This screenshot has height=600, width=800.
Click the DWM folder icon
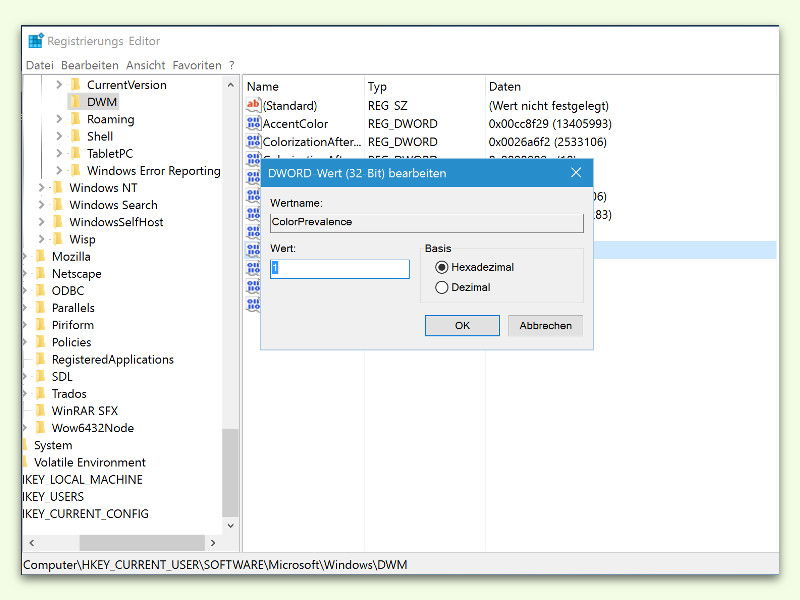76,102
